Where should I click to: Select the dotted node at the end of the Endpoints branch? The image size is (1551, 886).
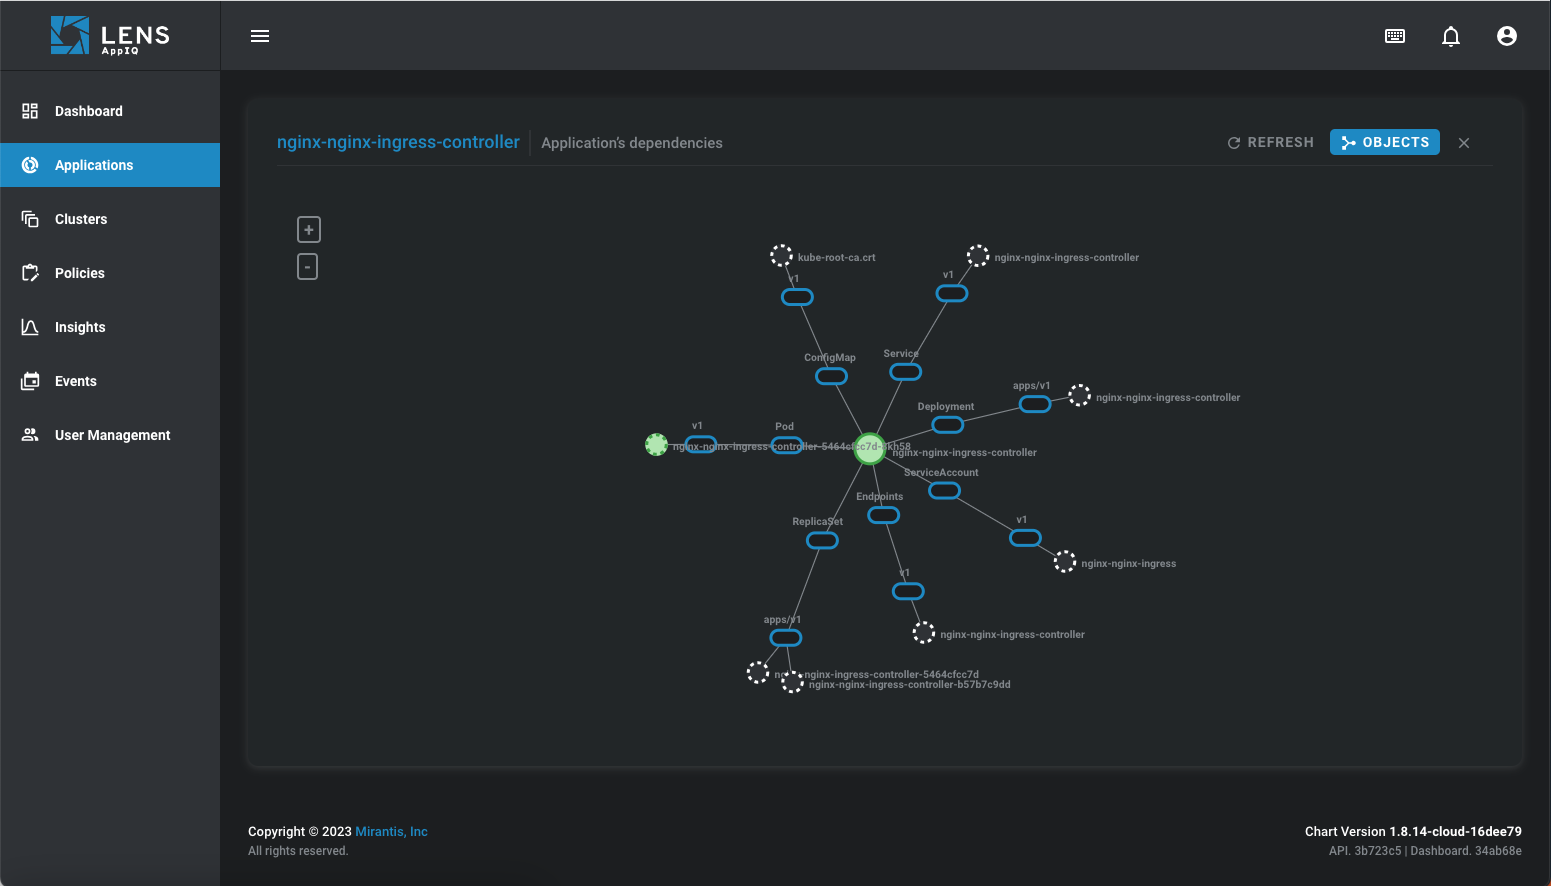point(924,632)
